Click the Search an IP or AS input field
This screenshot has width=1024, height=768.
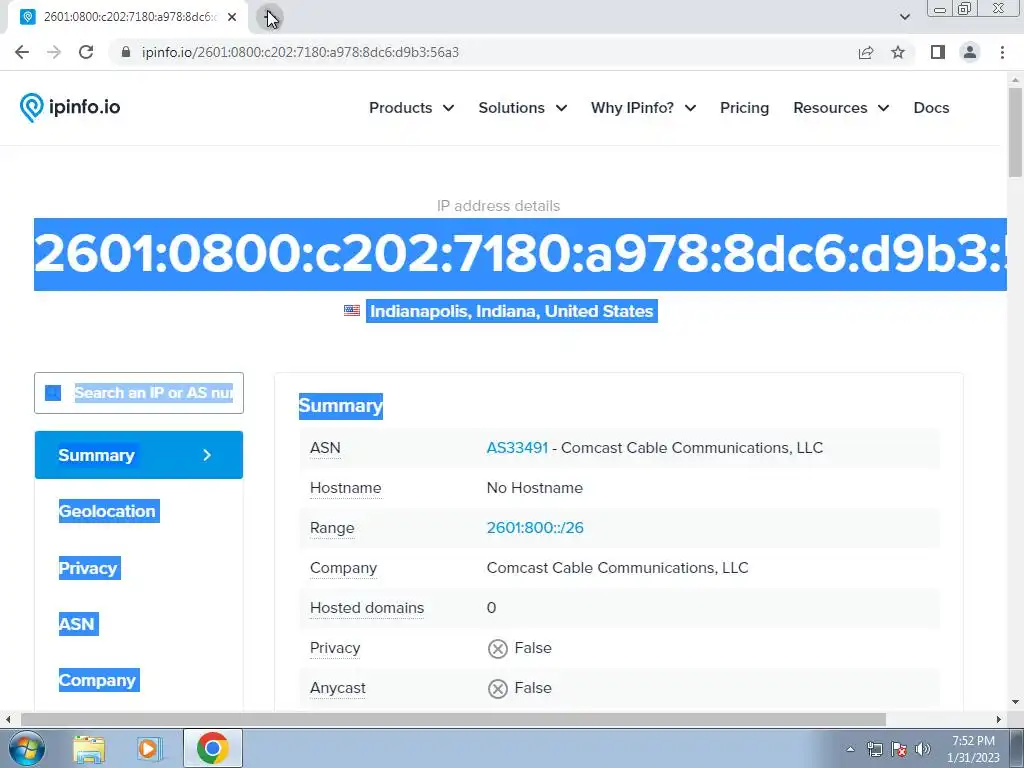(x=138, y=392)
